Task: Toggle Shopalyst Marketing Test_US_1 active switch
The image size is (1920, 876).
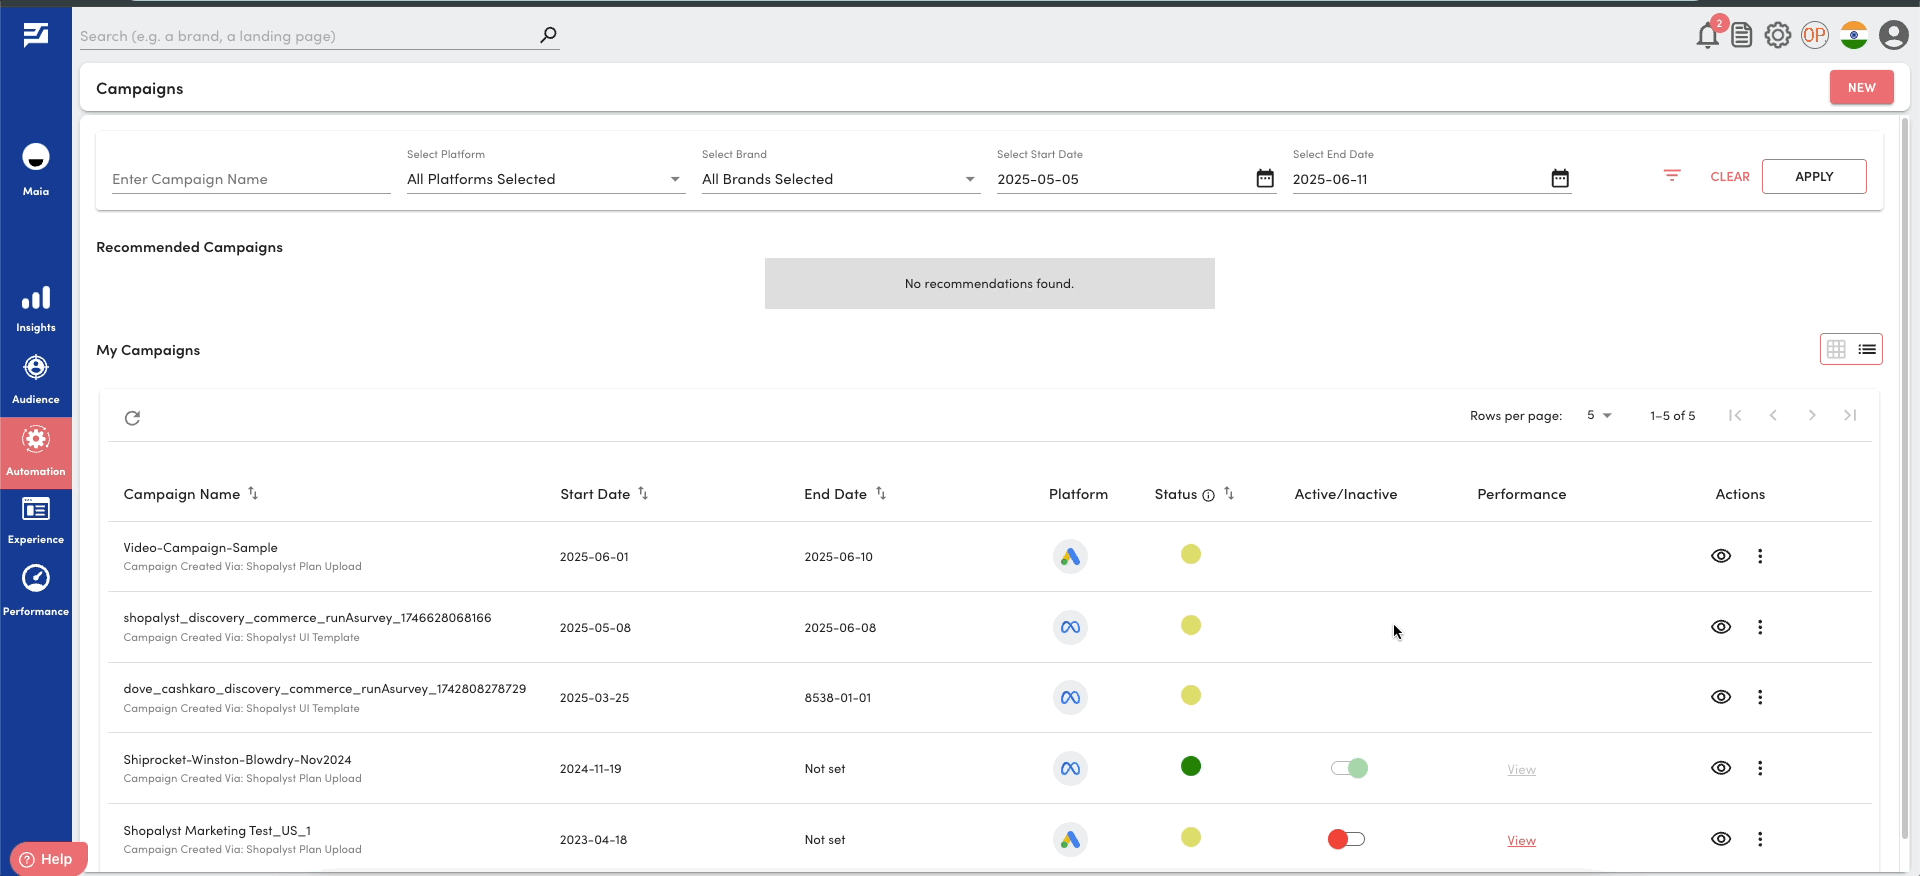Action: point(1346,839)
